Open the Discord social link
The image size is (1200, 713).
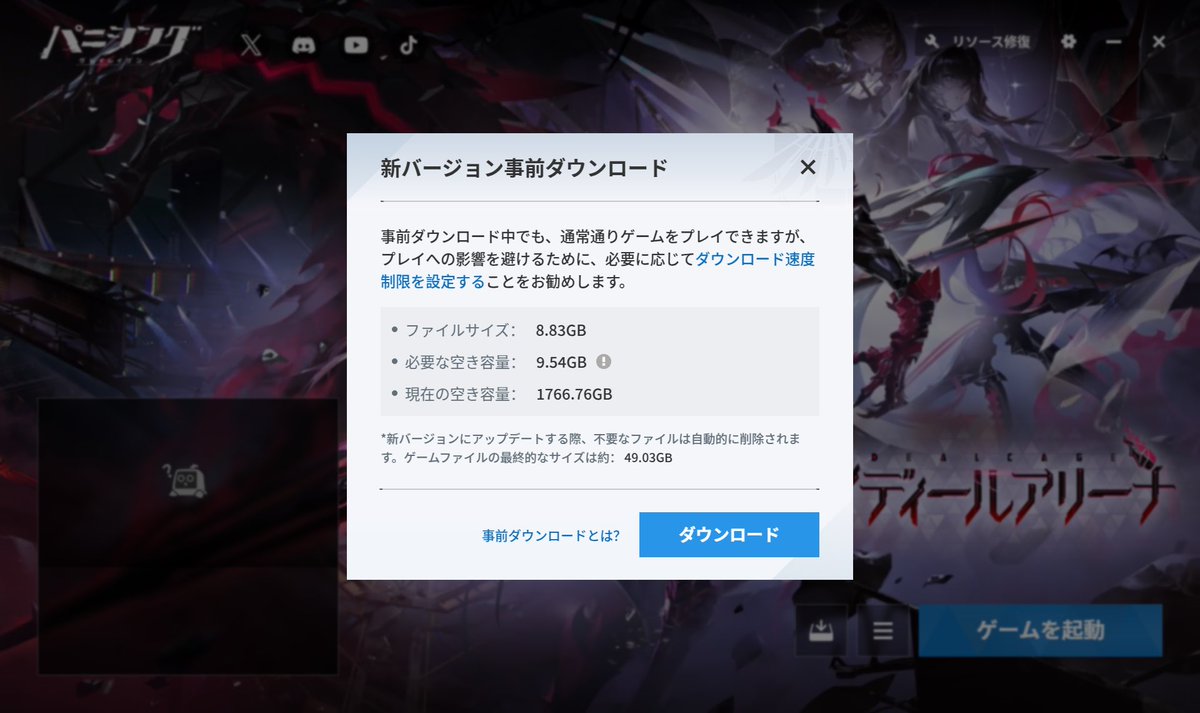pos(304,45)
